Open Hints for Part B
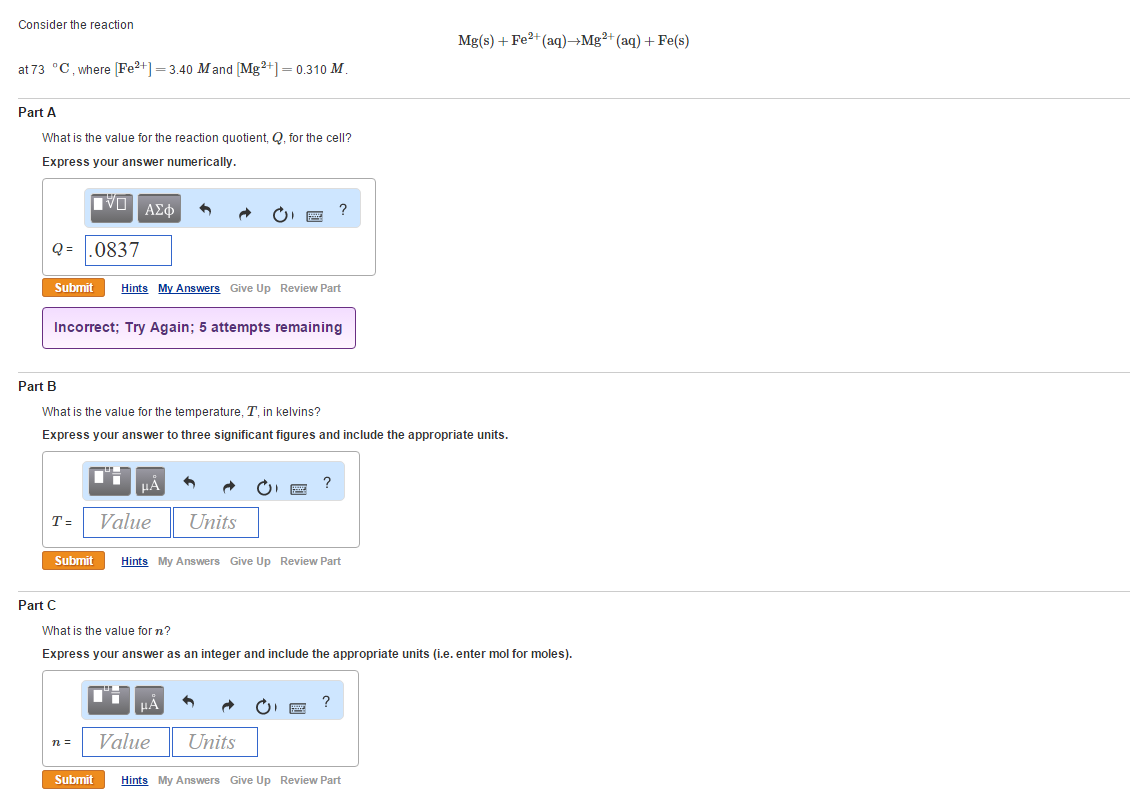Viewport: 1142px width, 805px height. coord(134,561)
